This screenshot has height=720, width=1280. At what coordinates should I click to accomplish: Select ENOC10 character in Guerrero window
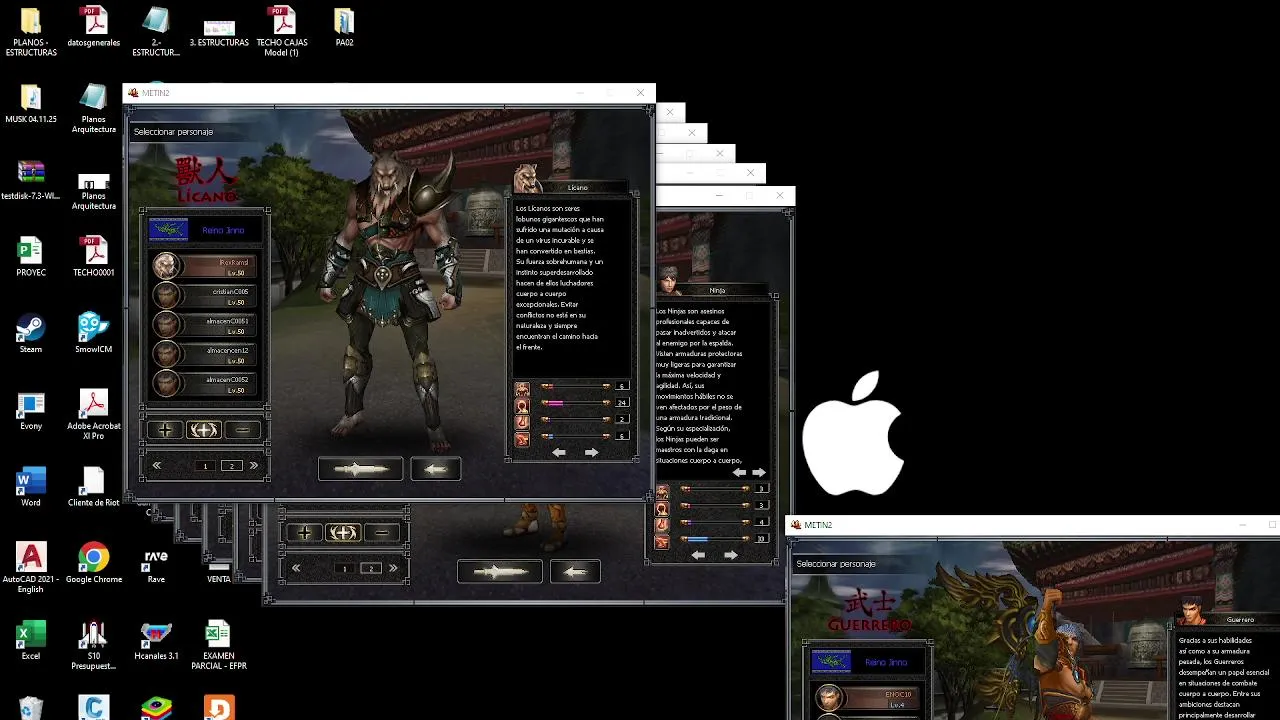(866, 698)
